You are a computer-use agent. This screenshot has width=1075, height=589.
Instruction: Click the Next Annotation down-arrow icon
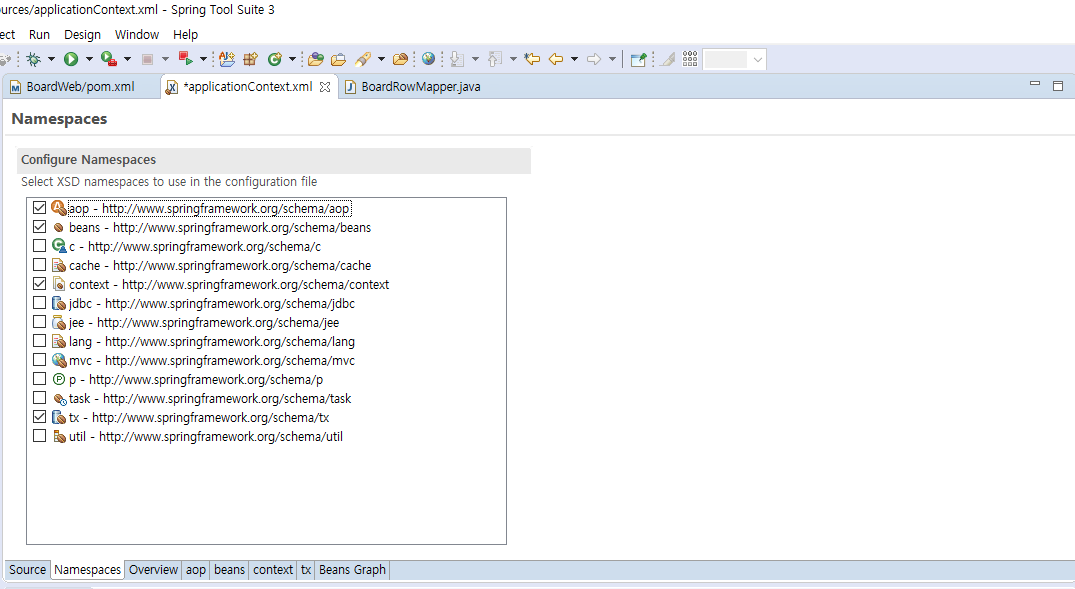(457, 60)
